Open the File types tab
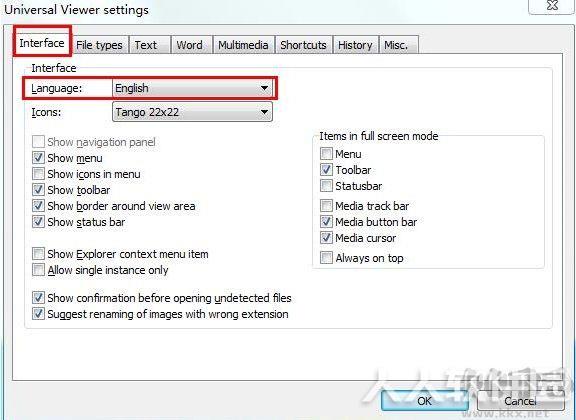The image size is (576, 420). 99,45
